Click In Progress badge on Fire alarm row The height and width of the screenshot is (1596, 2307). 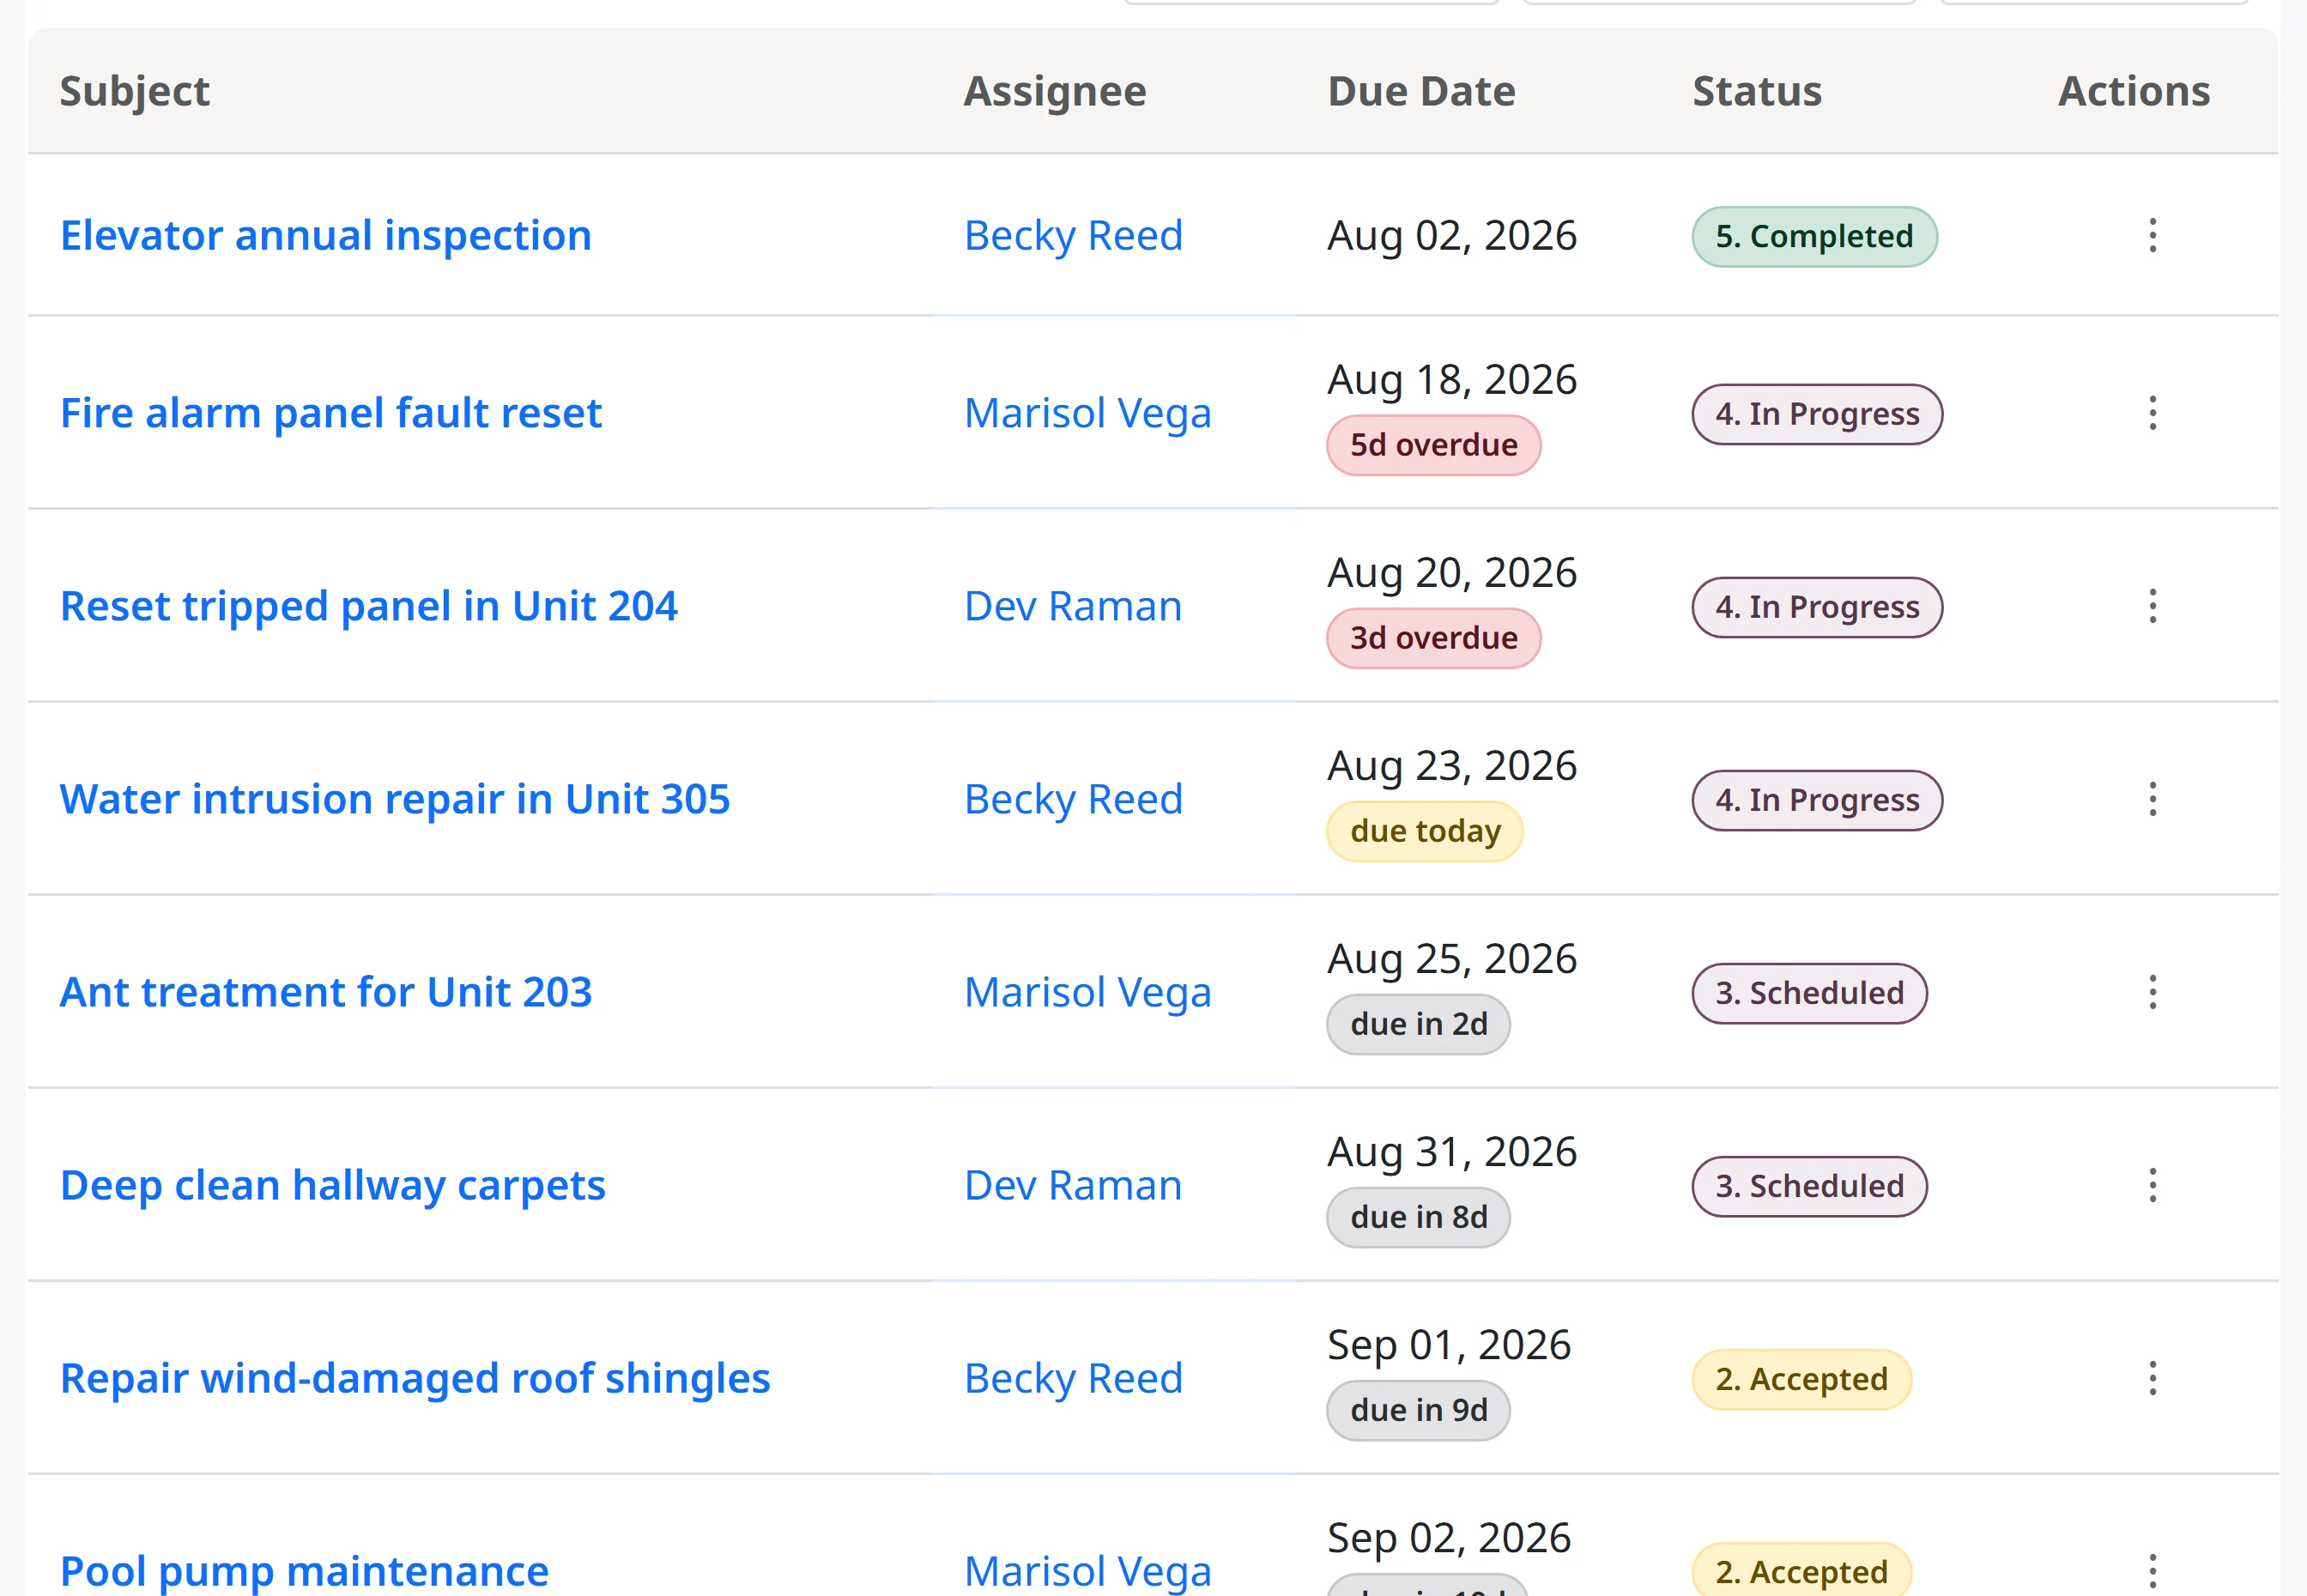coord(1817,414)
